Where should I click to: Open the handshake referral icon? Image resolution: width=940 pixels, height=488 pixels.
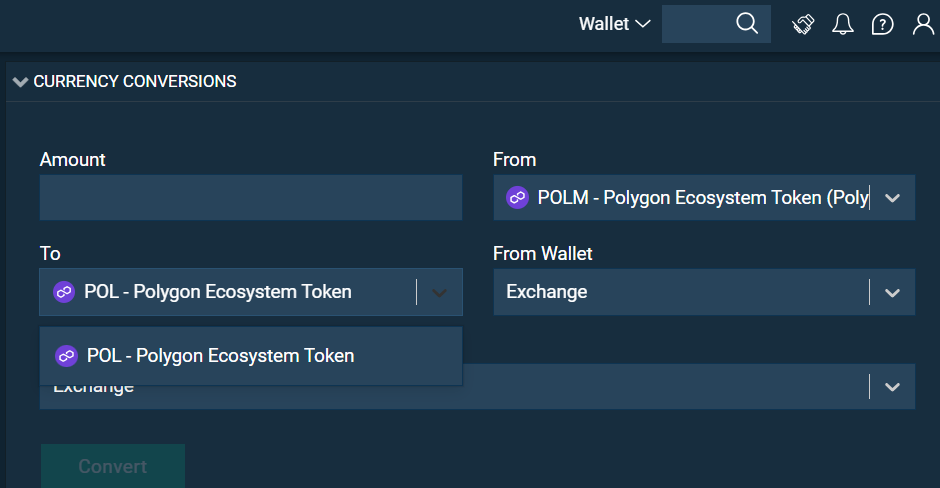click(x=803, y=25)
